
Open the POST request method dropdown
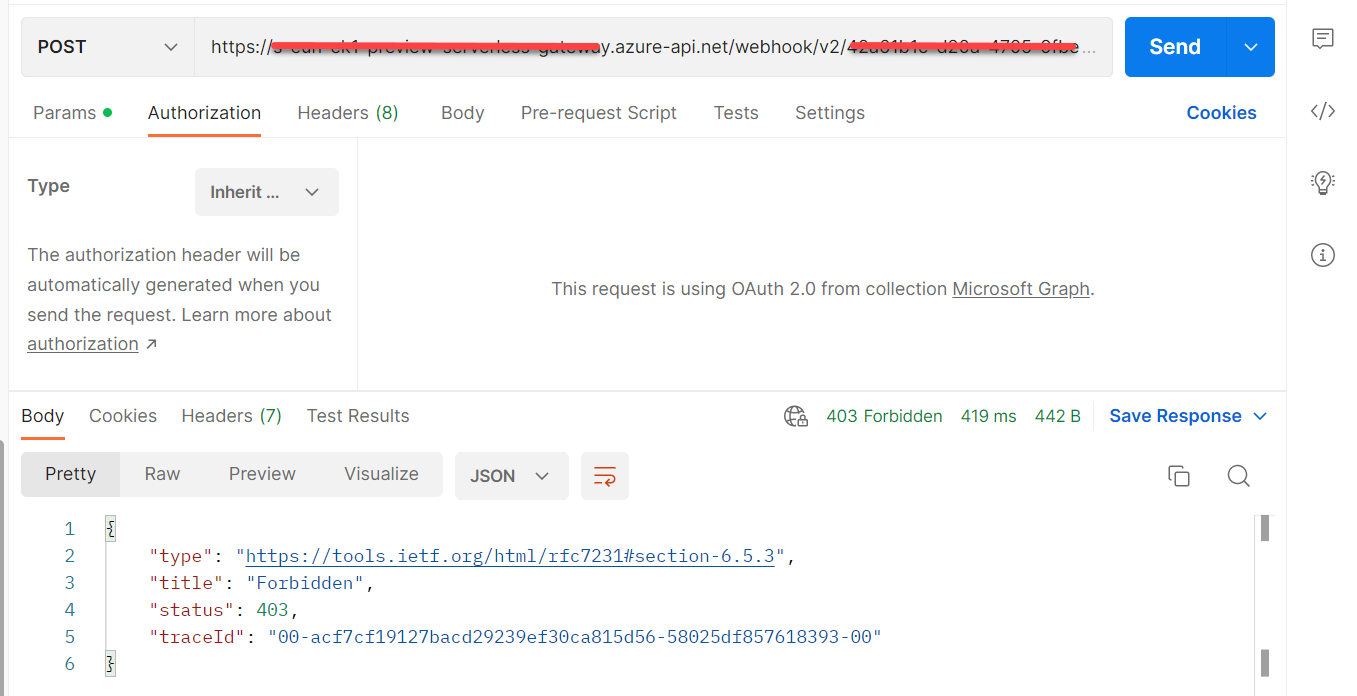(107, 46)
